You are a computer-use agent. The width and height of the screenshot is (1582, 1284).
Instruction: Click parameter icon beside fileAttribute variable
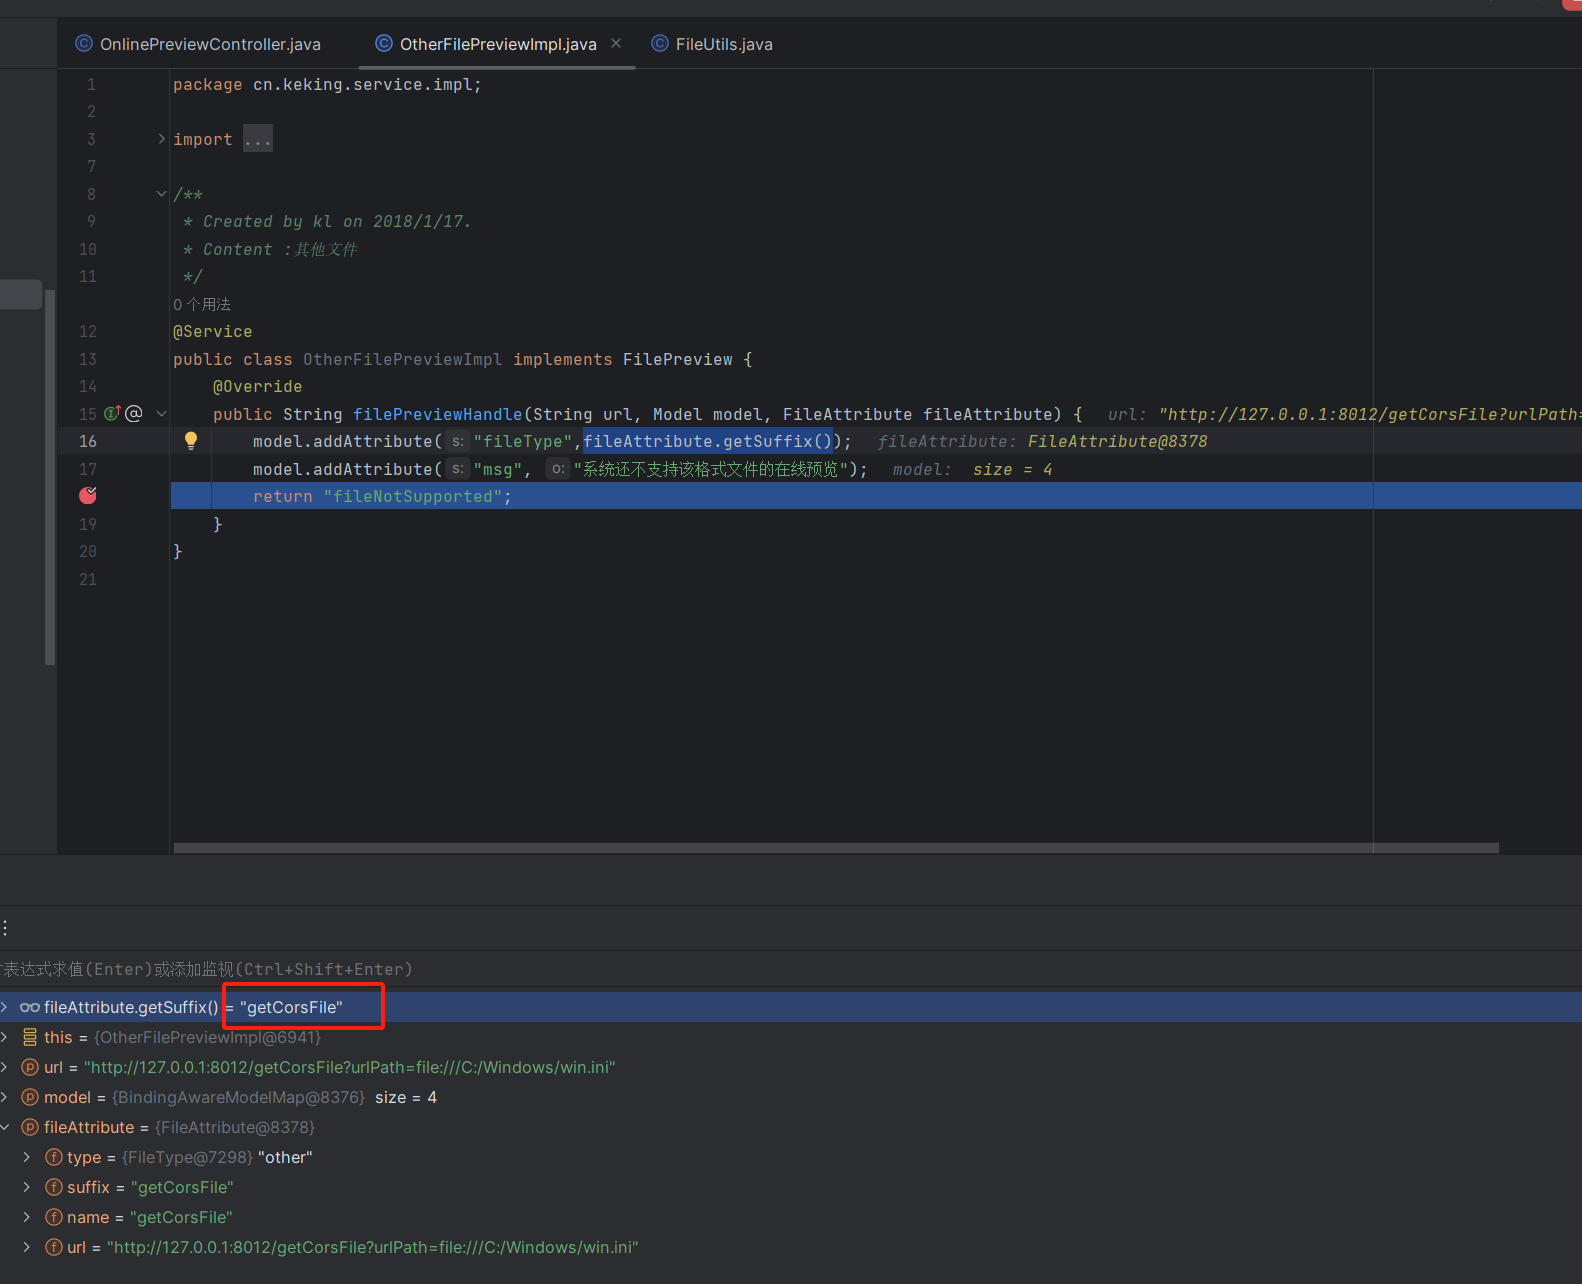pyautogui.click(x=30, y=1127)
